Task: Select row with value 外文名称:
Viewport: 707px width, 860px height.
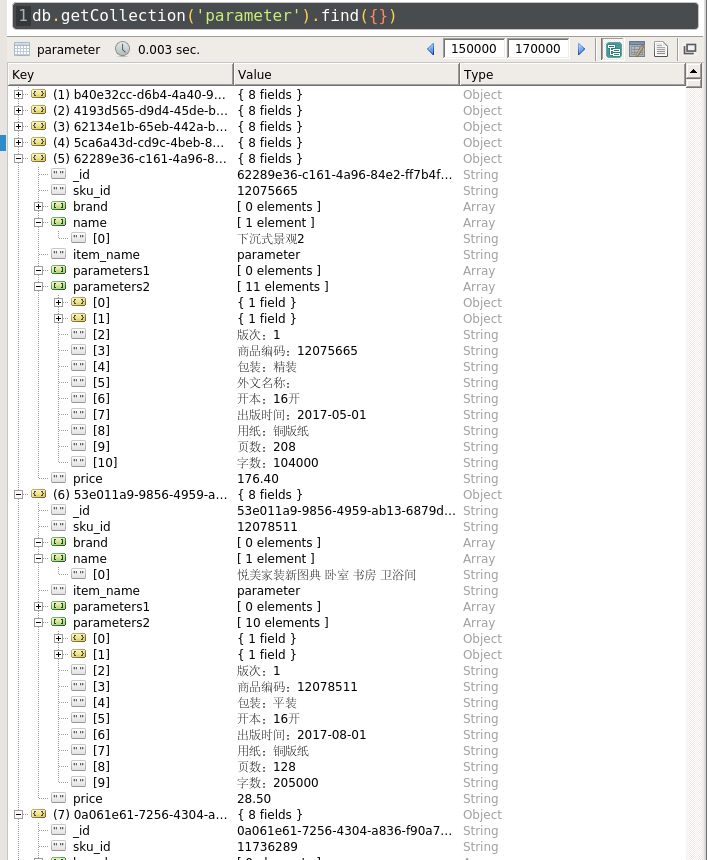Action: pyautogui.click(x=347, y=382)
